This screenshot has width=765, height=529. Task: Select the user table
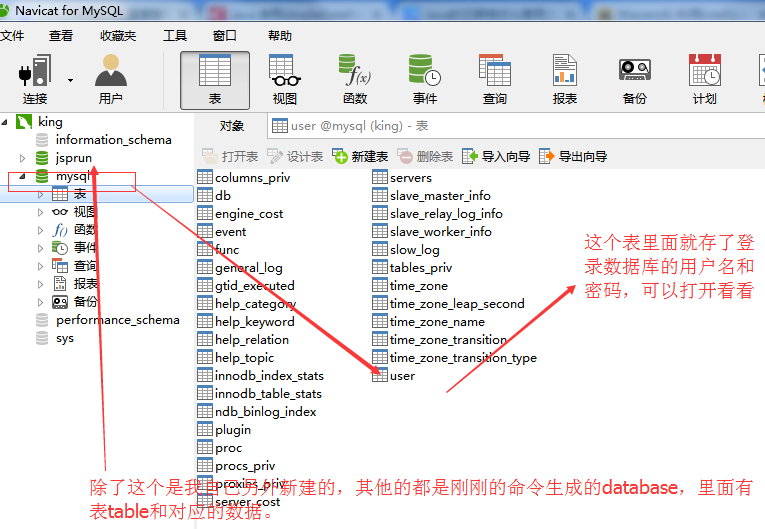pos(393,376)
